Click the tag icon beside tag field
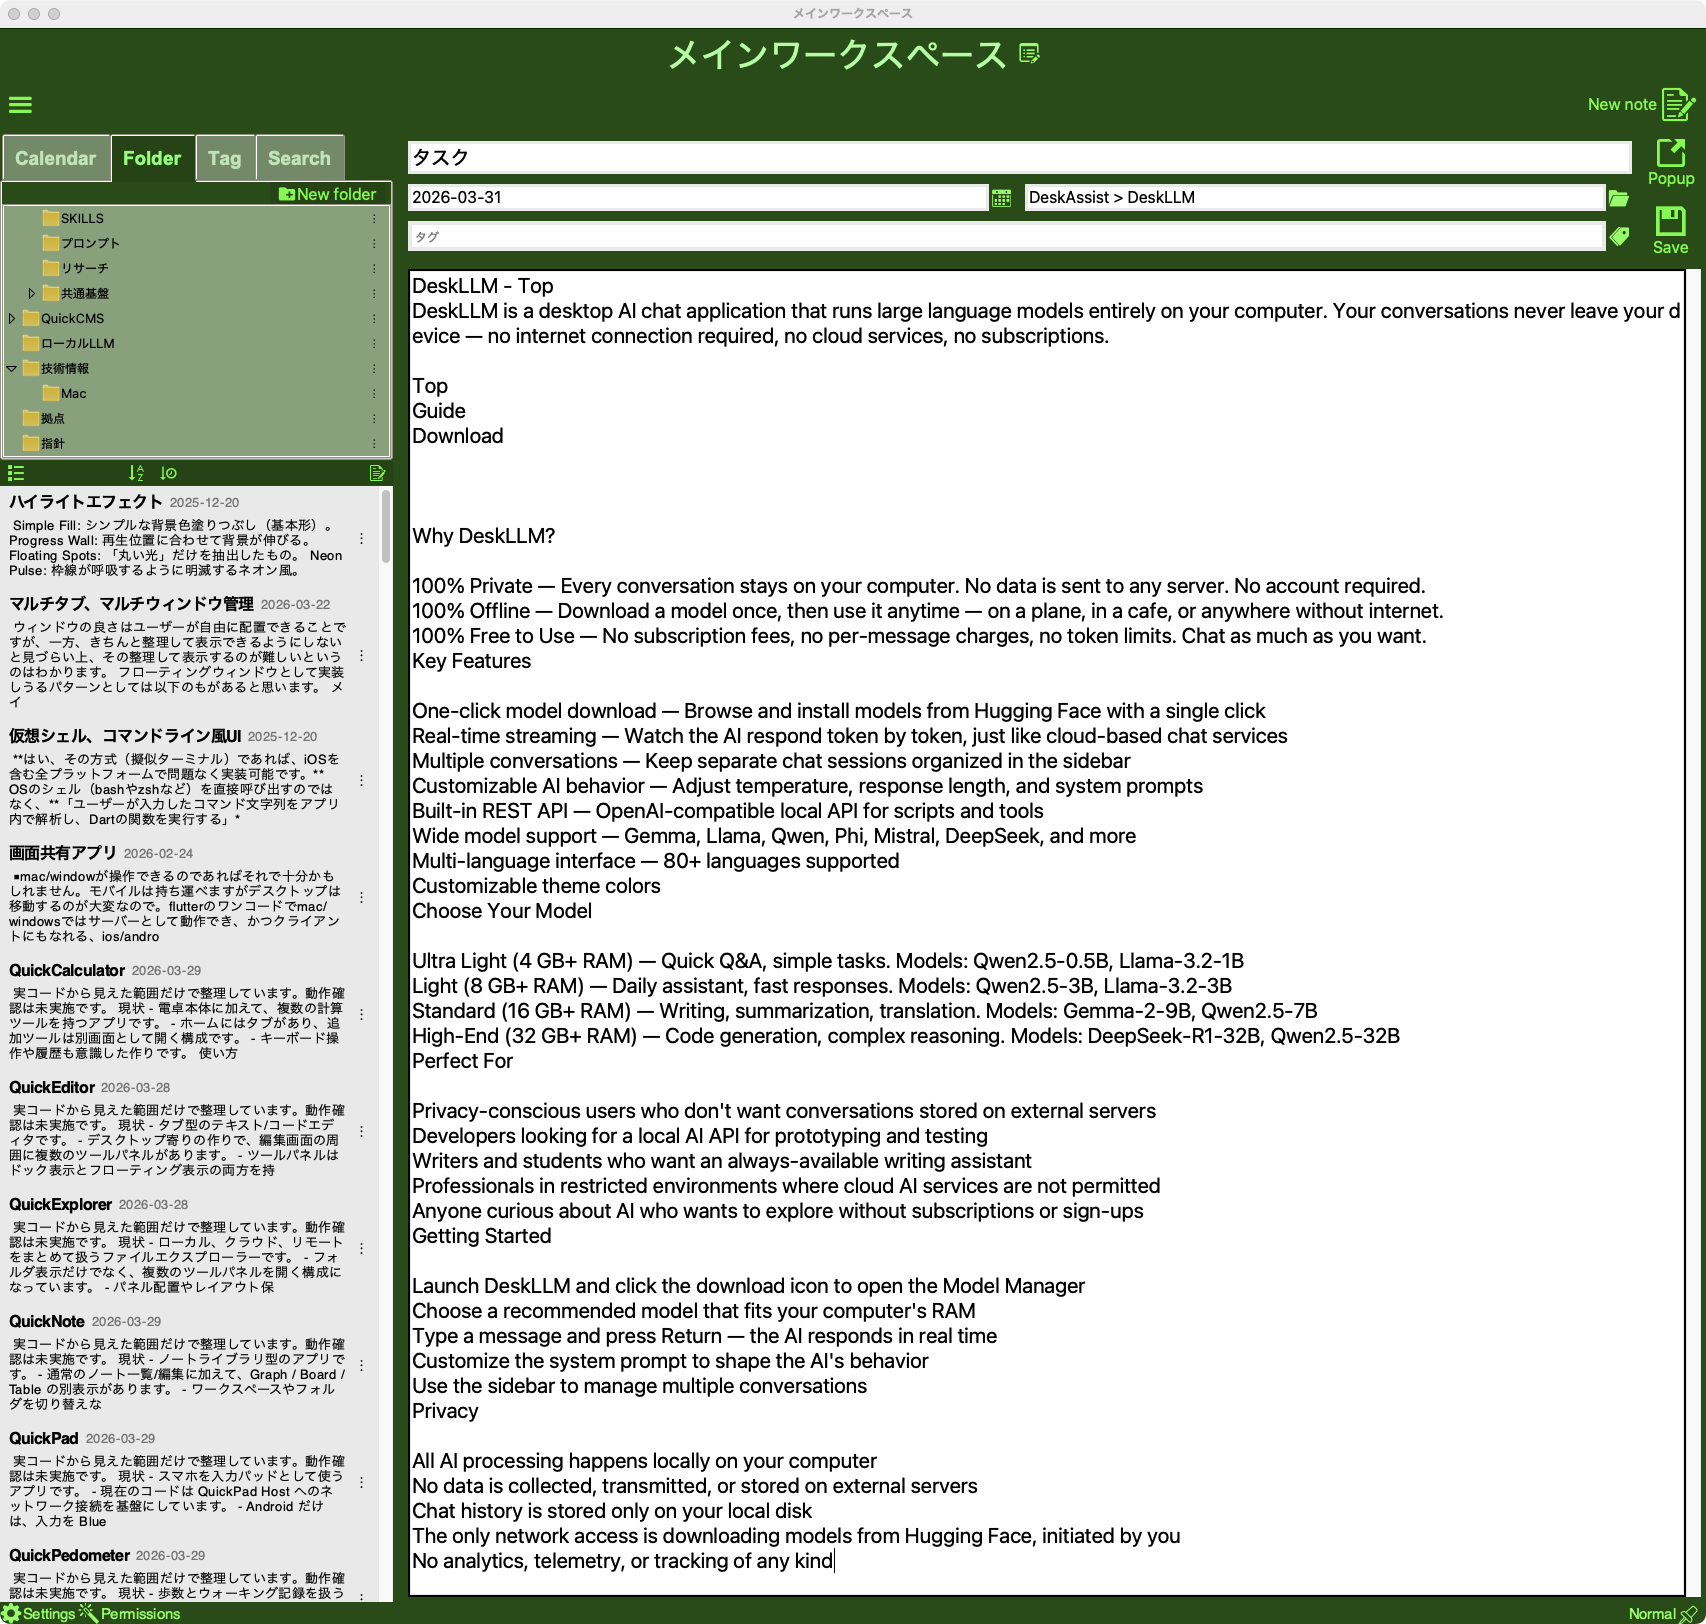 [x=1619, y=237]
